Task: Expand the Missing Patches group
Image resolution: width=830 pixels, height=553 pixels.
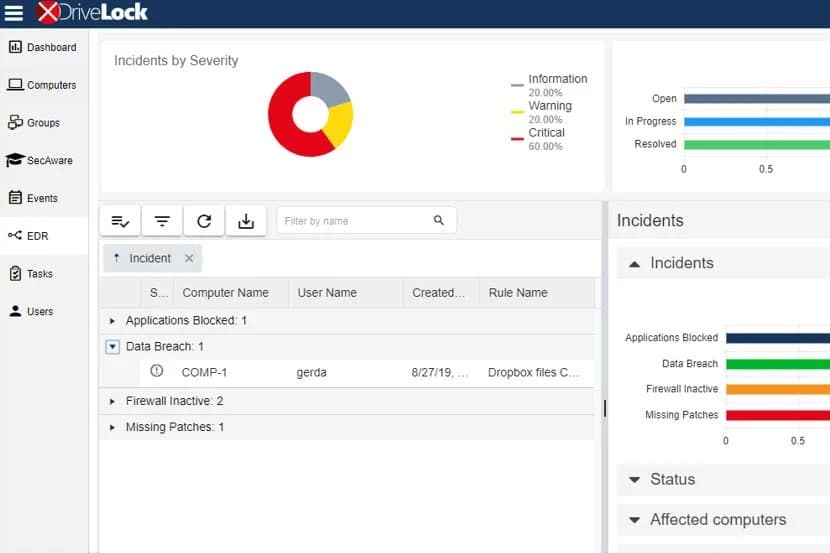Action: pos(112,428)
